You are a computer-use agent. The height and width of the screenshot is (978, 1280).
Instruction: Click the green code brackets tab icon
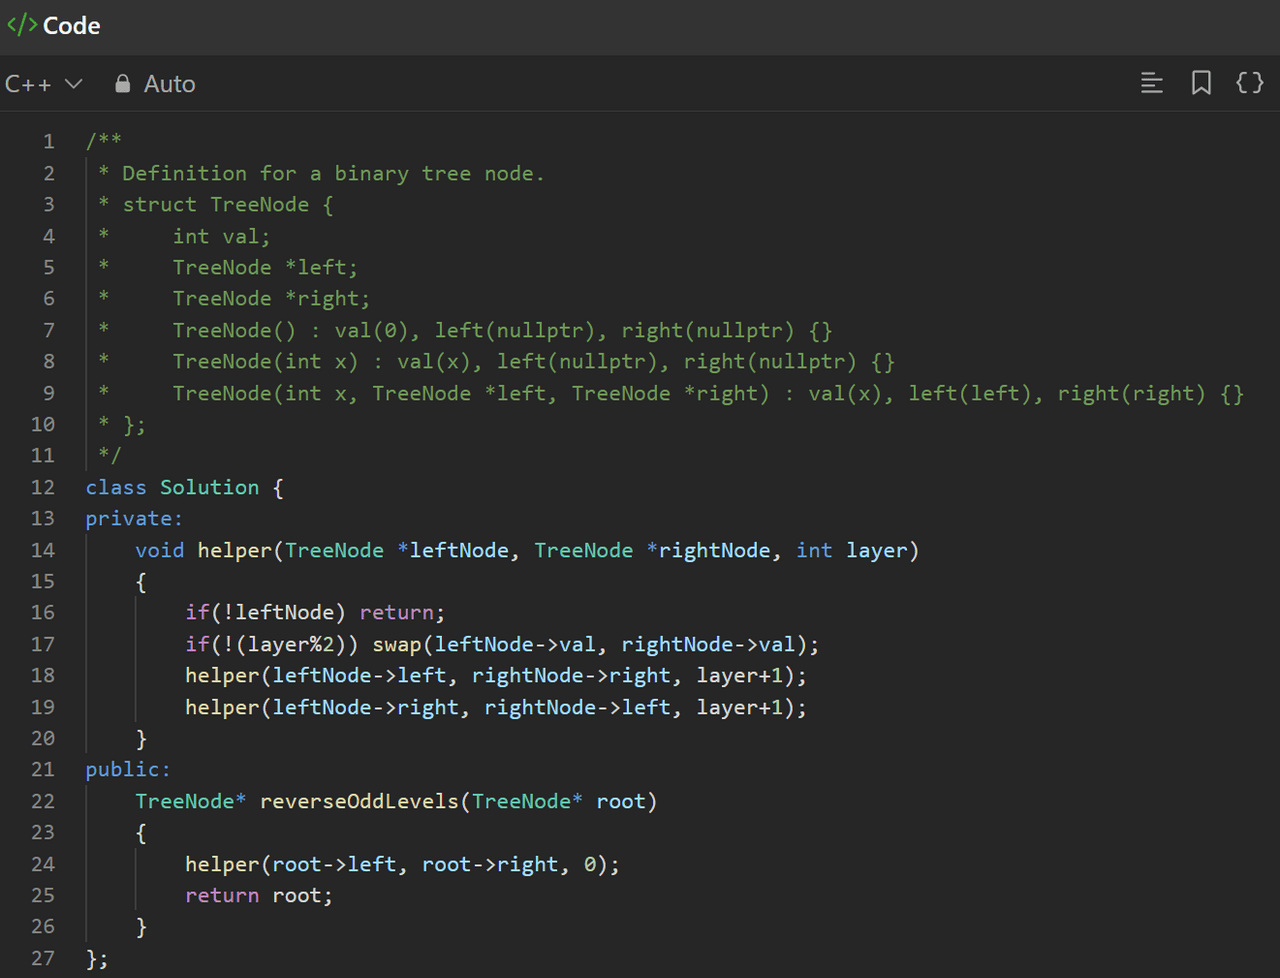click(22, 26)
